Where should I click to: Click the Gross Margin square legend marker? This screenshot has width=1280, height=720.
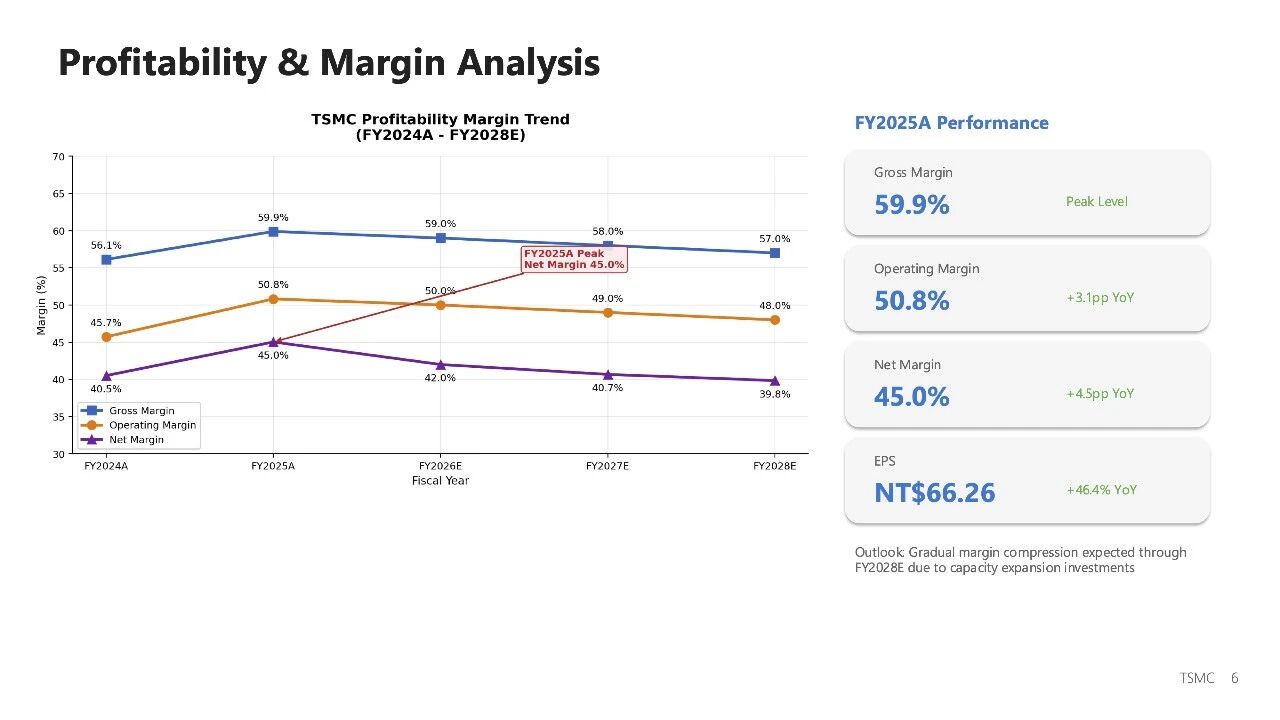pyautogui.click(x=93, y=411)
